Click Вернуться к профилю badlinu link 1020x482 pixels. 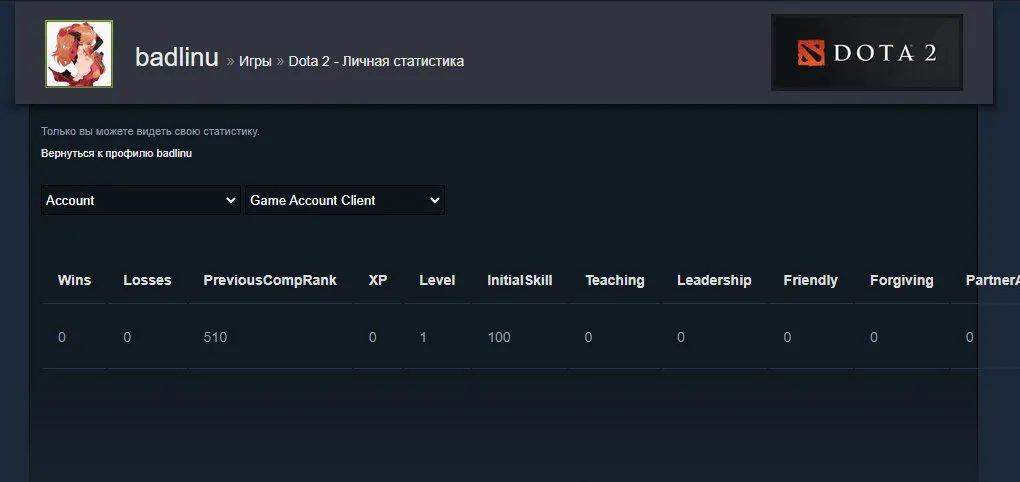116,154
